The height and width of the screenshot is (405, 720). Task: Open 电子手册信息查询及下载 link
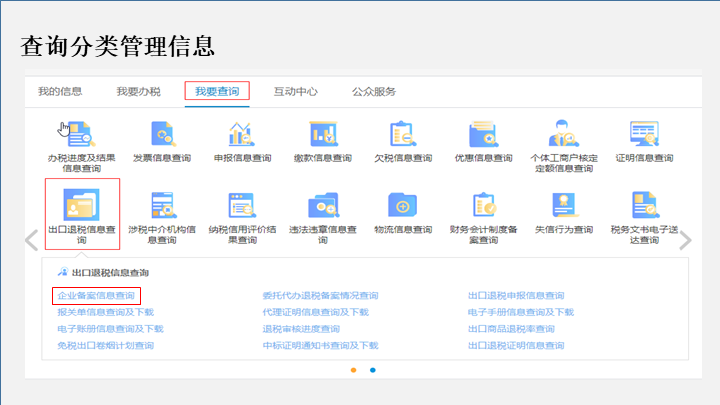(x=521, y=312)
